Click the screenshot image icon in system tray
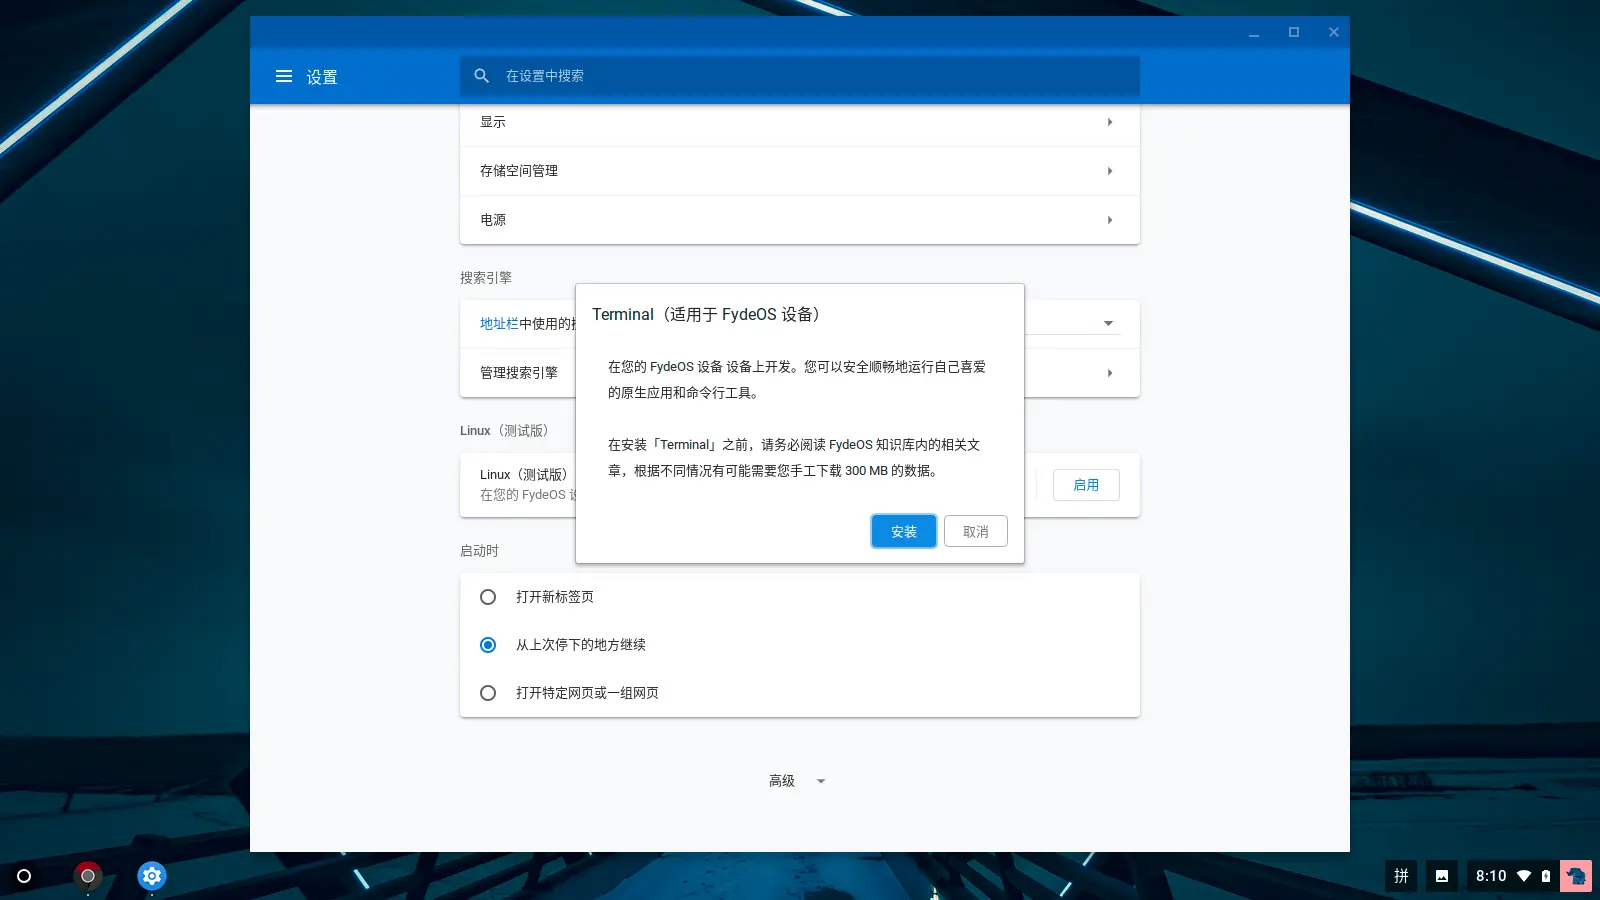The image size is (1600, 900). [x=1441, y=875]
